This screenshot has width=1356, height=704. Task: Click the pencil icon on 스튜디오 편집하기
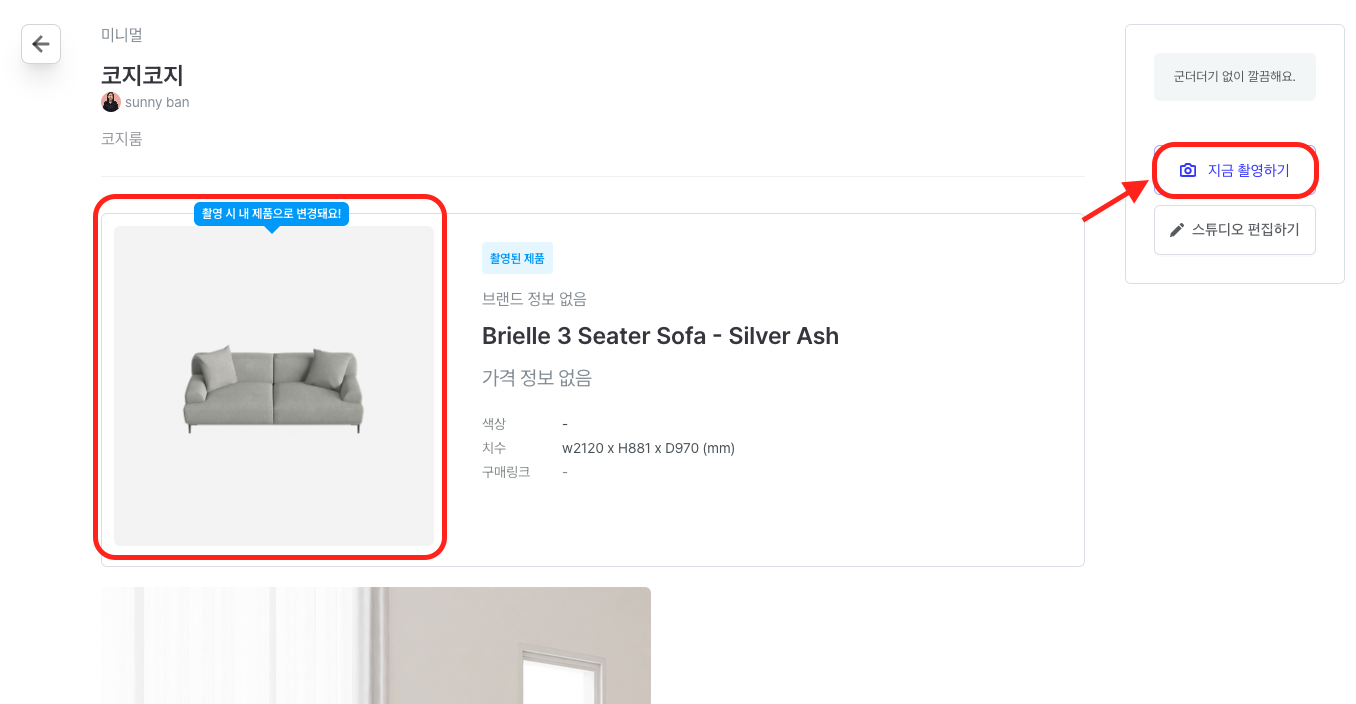pos(1177,230)
